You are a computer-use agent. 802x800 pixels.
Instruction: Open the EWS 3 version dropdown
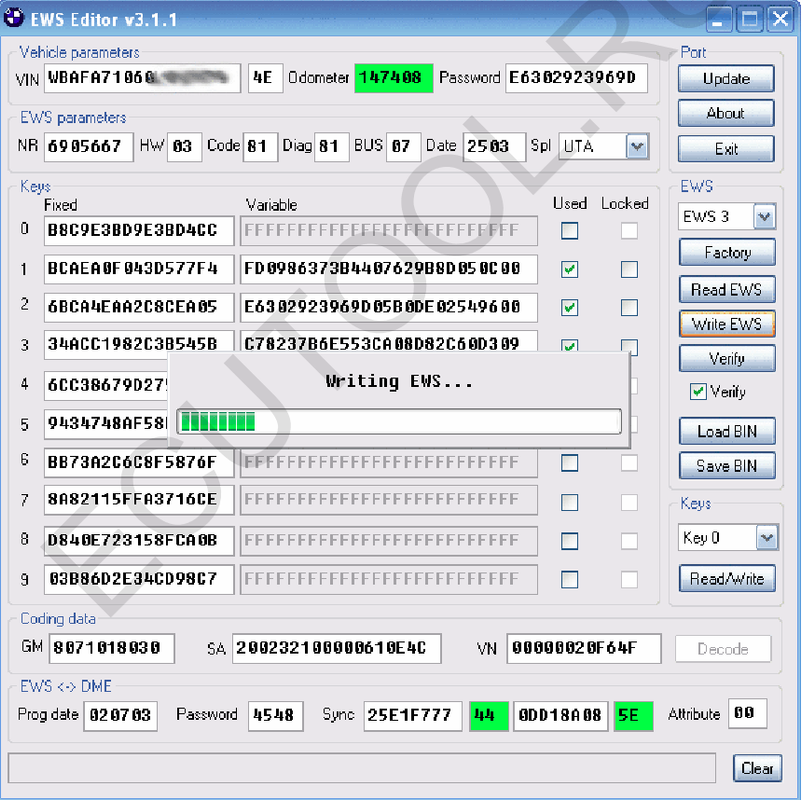point(764,216)
